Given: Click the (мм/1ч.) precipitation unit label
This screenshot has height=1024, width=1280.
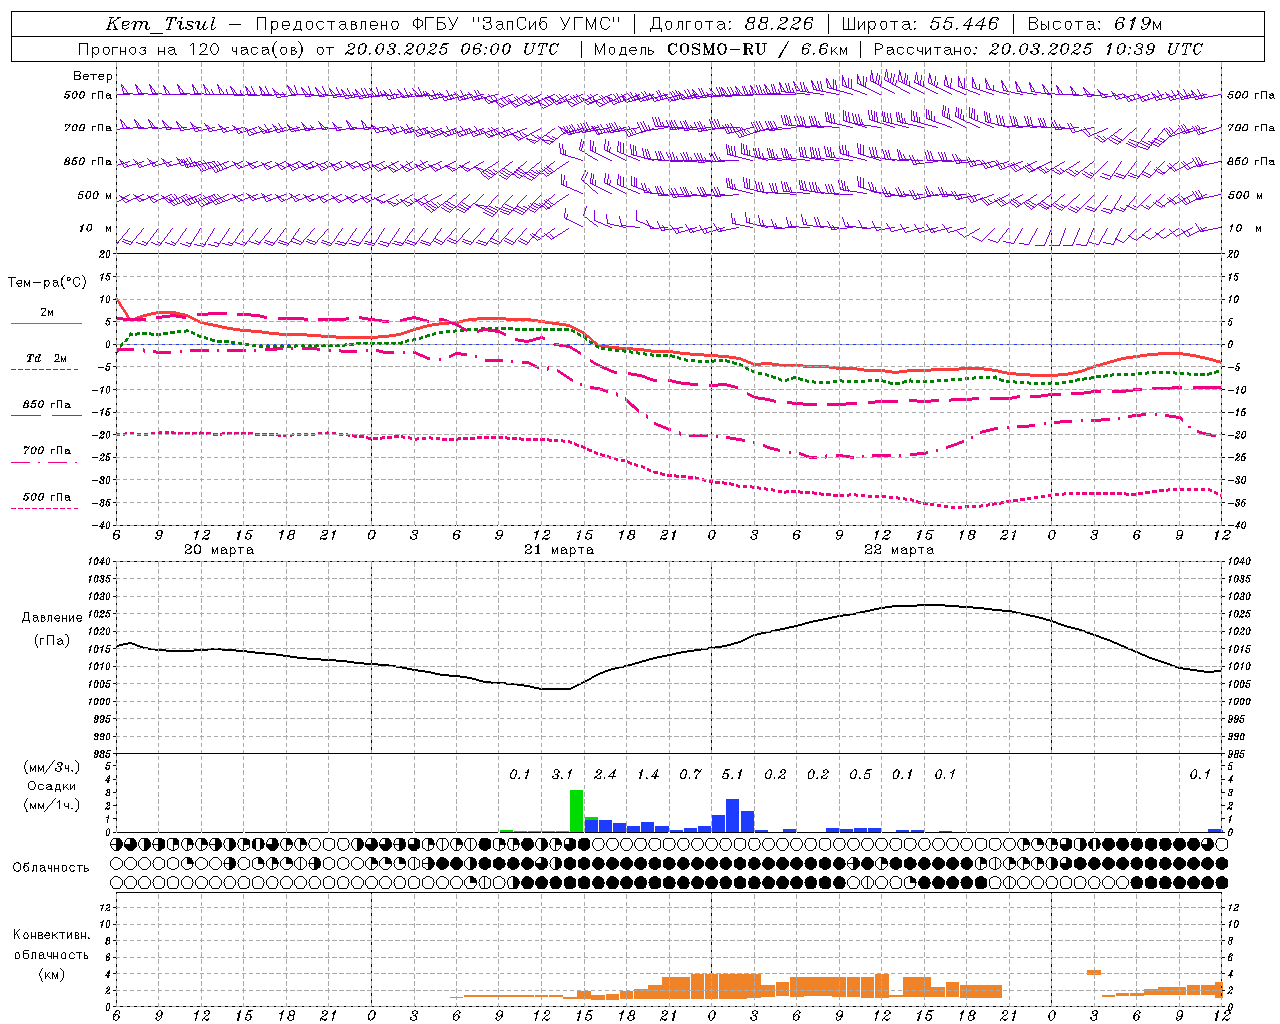Looking at the screenshot, I should point(52,804).
